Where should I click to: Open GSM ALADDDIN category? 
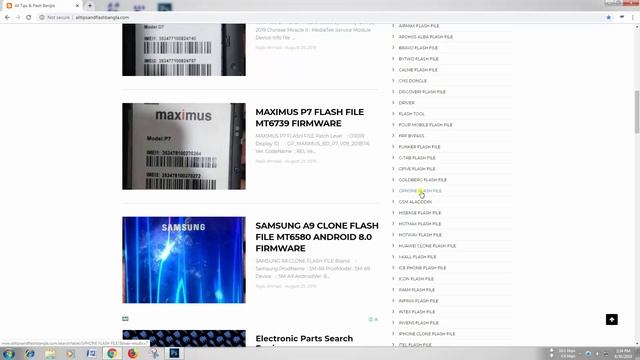click(415, 202)
